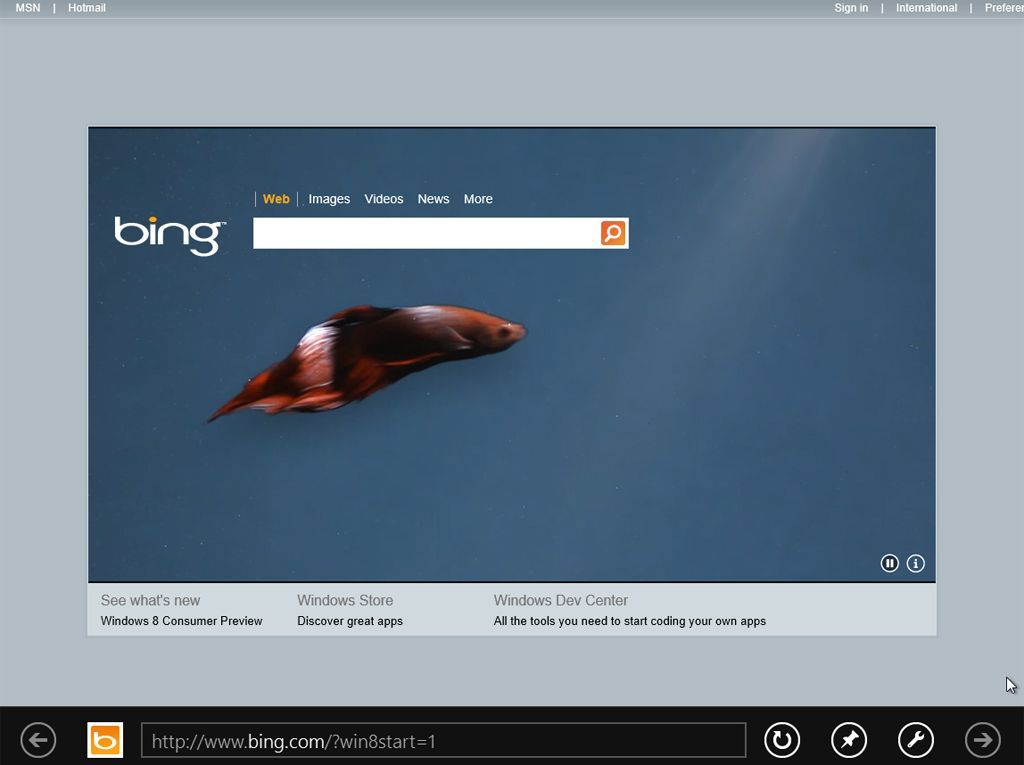Click the address bar URL field

[443, 740]
